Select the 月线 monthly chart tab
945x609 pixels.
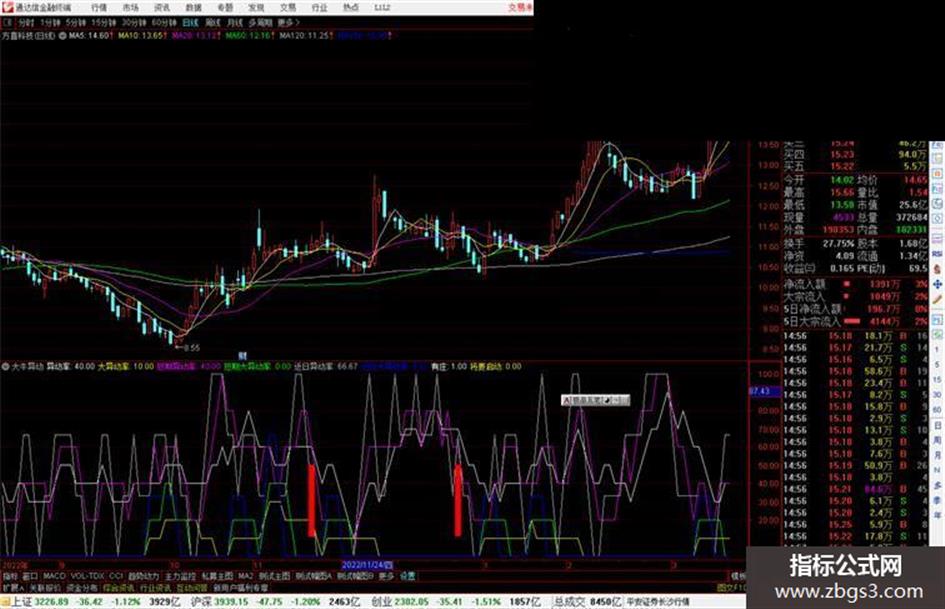(234, 22)
